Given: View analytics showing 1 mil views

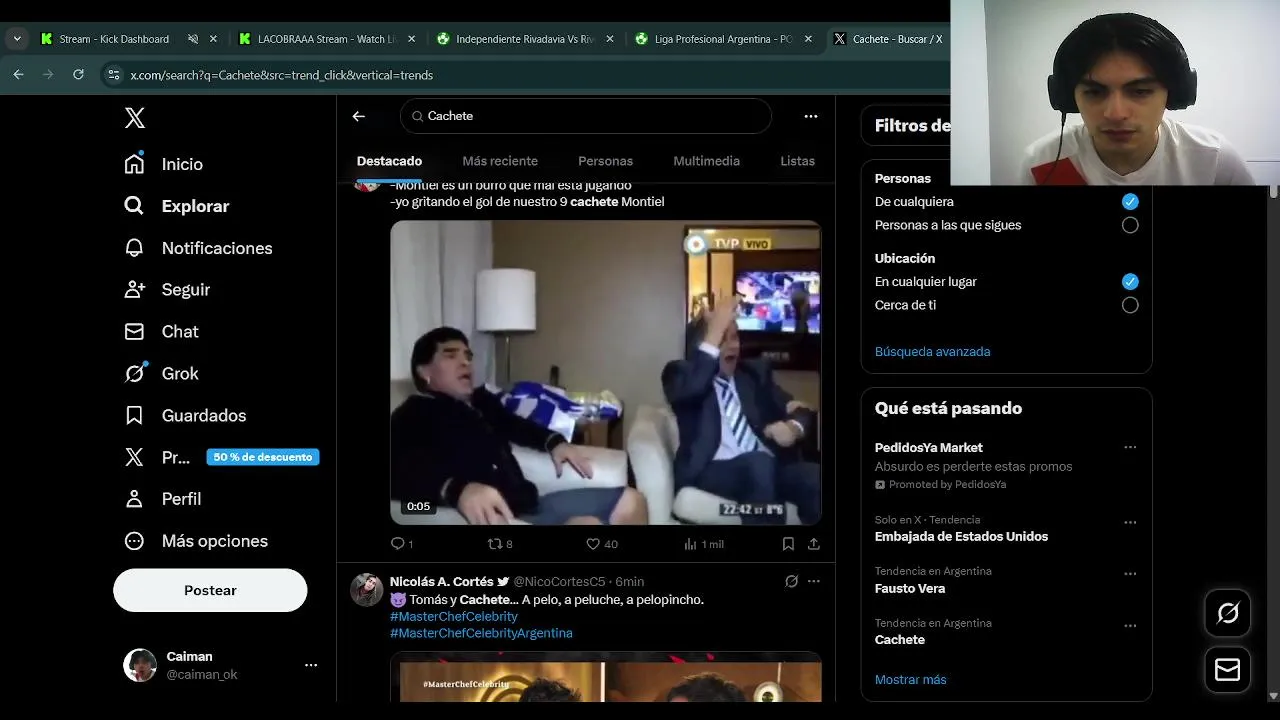Looking at the screenshot, I should coord(703,544).
